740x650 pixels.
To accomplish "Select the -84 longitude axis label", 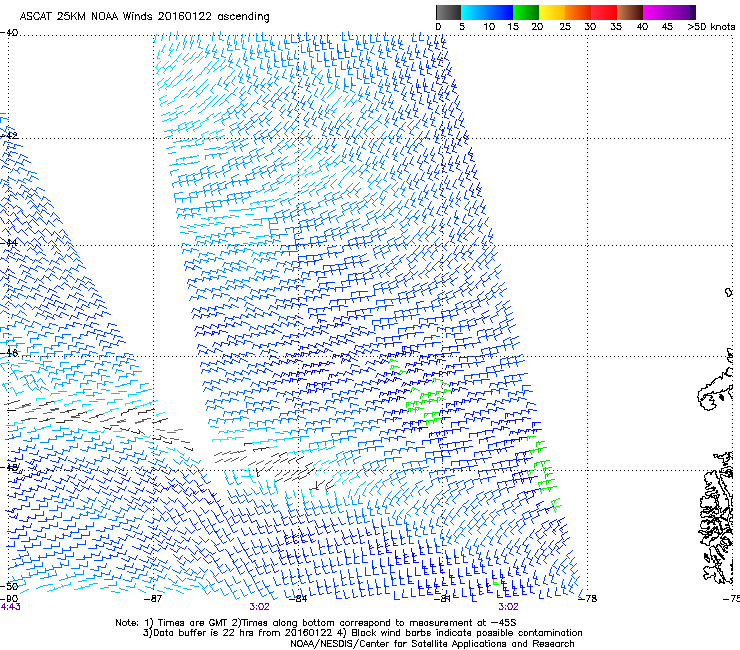I will coord(298,599).
